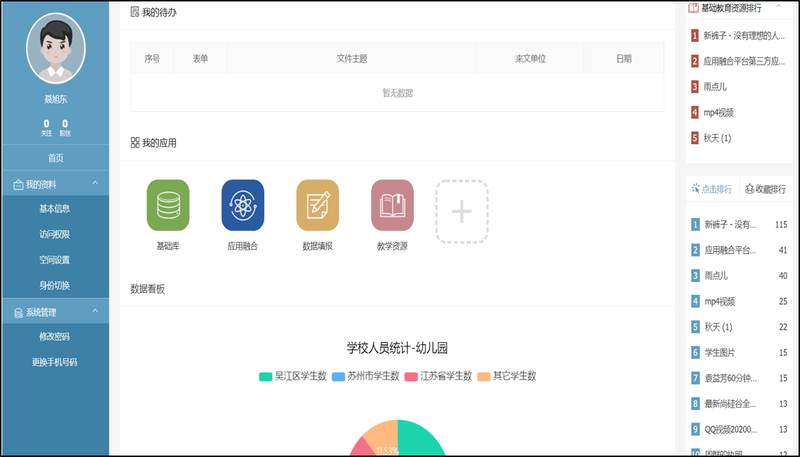Collapse the 我的资料 menu chevron
This screenshot has width=800, height=457.
pyautogui.click(x=95, y=183)
